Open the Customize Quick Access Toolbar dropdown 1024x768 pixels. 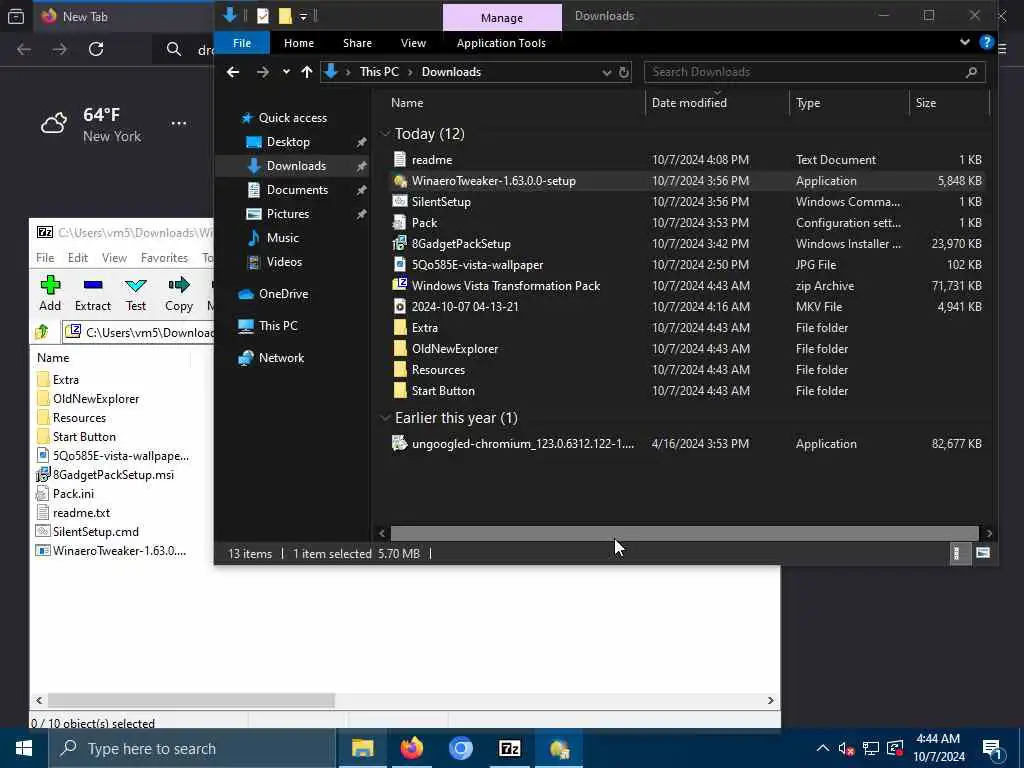click(304, 16)
